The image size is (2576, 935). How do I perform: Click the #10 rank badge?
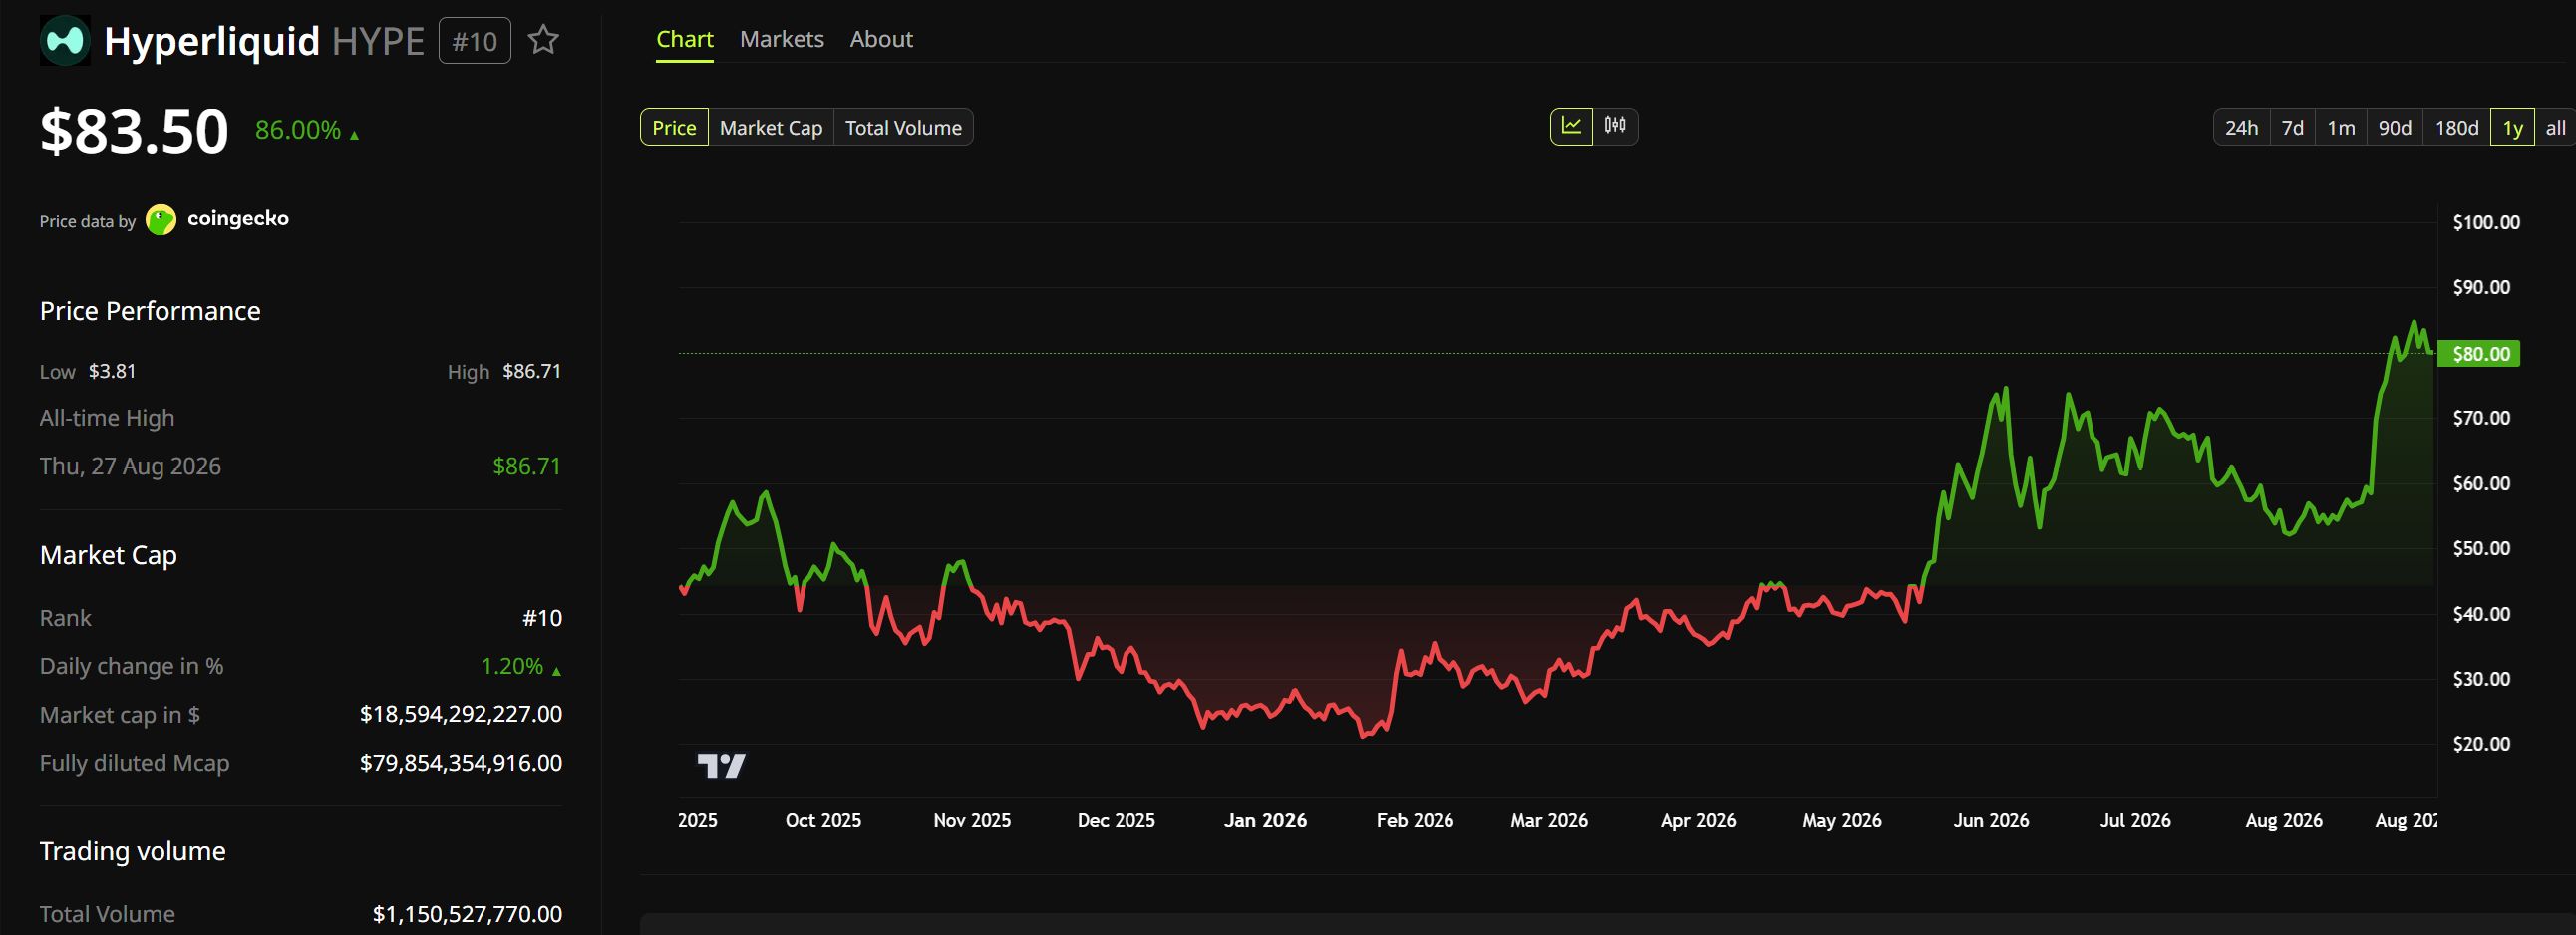475,41
